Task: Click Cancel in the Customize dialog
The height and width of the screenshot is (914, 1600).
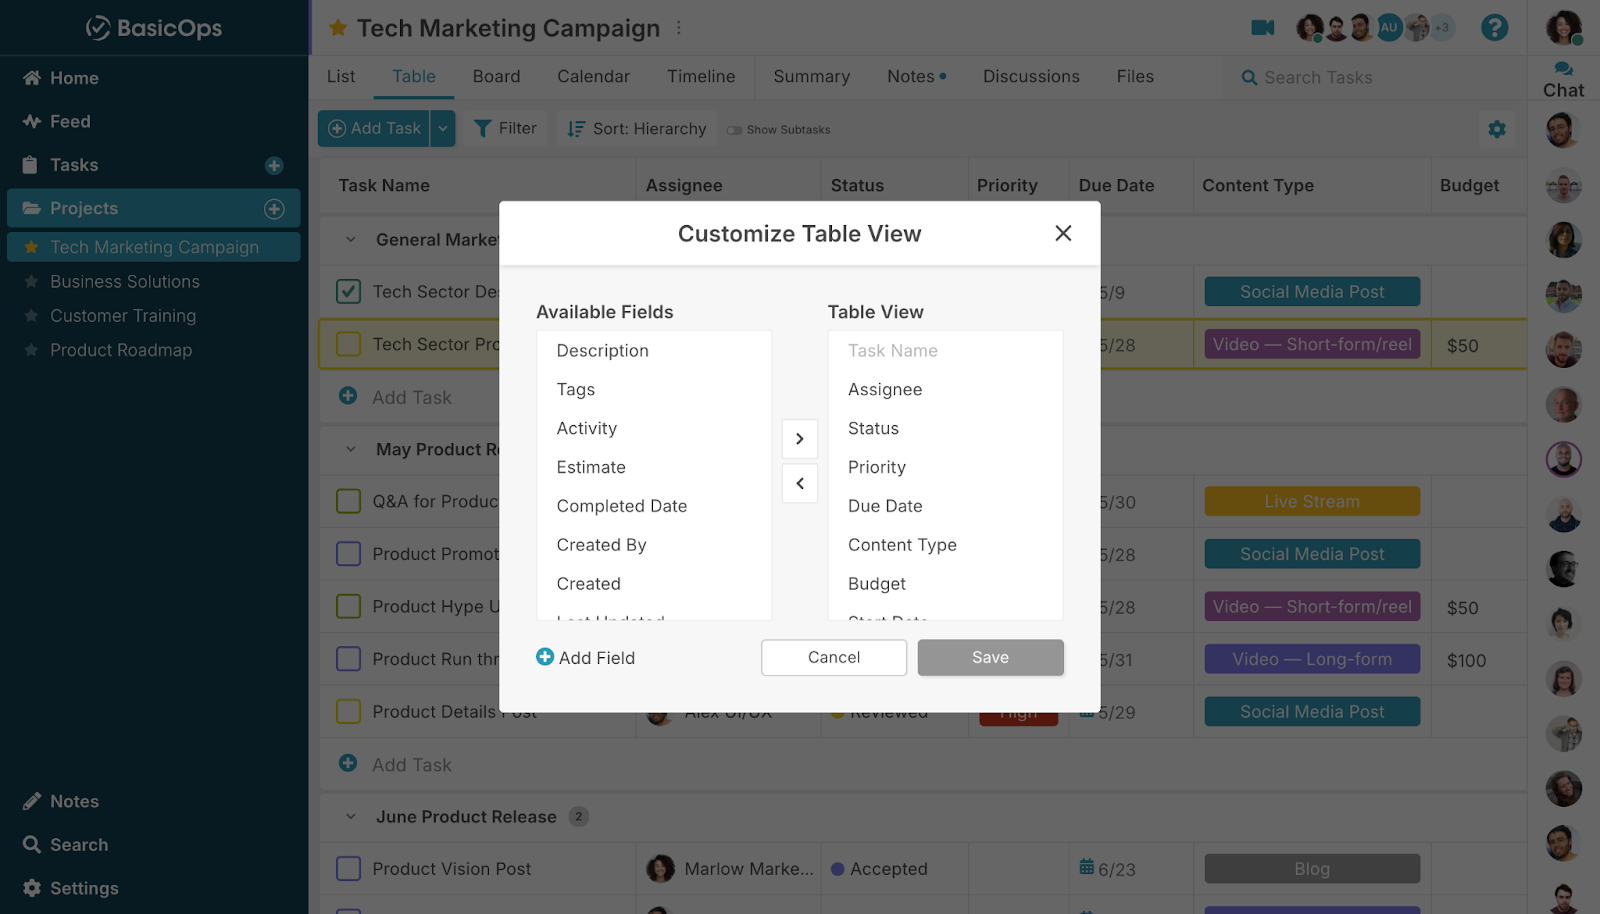Action: [x=833, y=658]
